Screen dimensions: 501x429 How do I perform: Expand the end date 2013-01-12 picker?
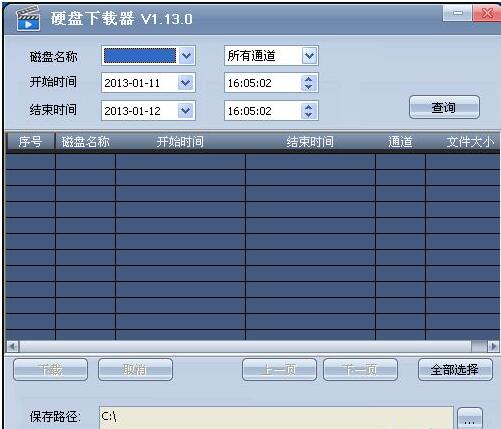point(185,110)
